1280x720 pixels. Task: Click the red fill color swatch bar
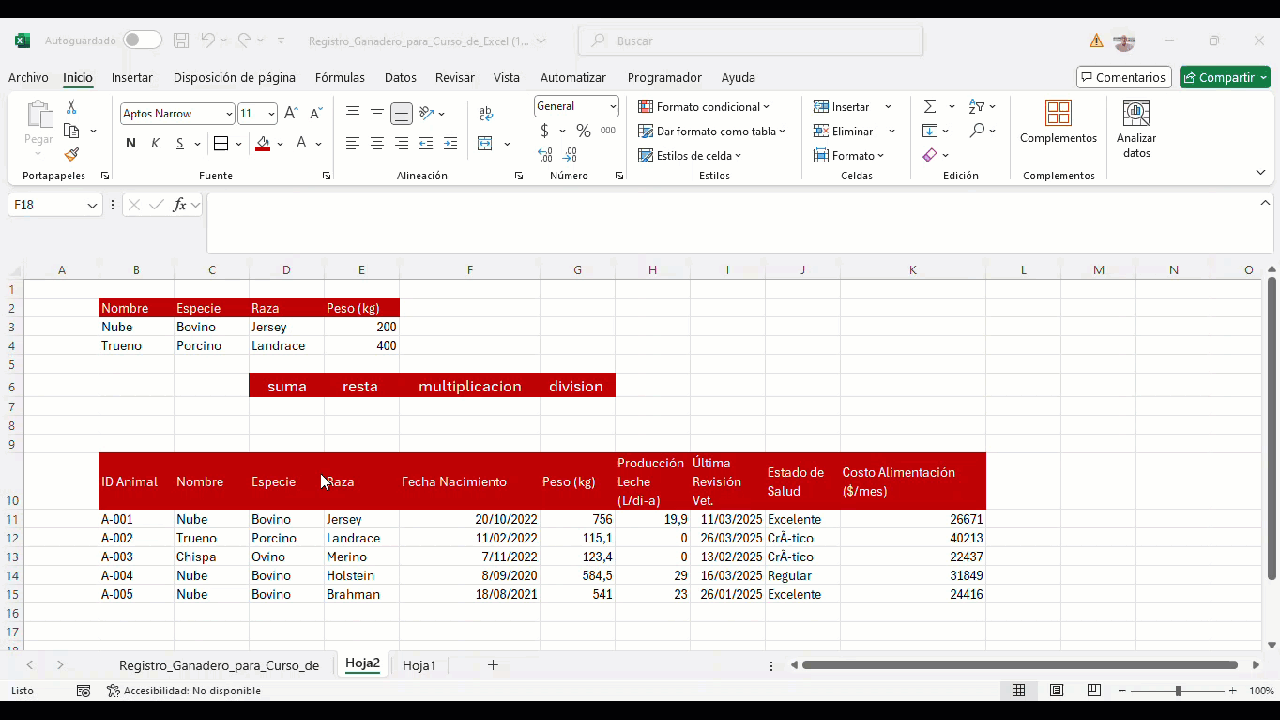click(262, 150)
